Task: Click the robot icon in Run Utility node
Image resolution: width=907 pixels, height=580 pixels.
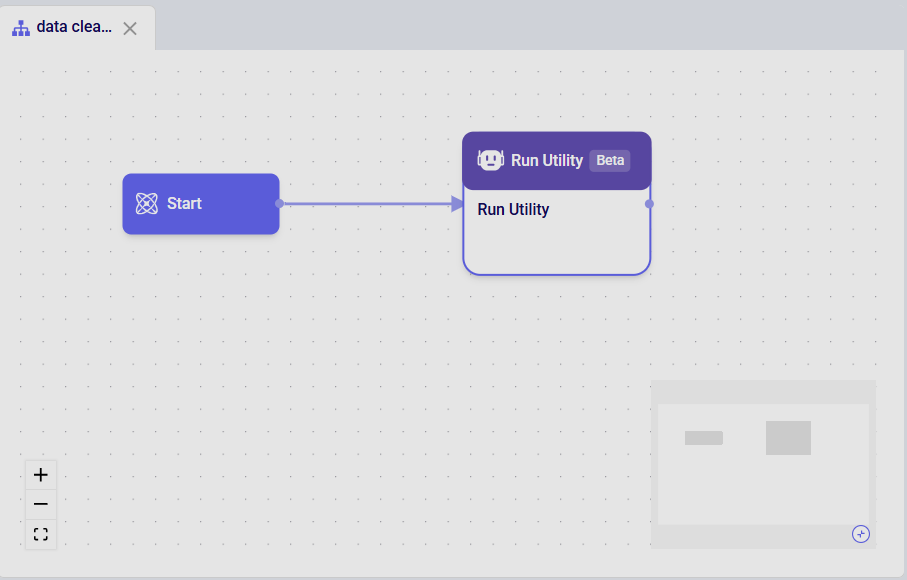Action: pos(491,160)
